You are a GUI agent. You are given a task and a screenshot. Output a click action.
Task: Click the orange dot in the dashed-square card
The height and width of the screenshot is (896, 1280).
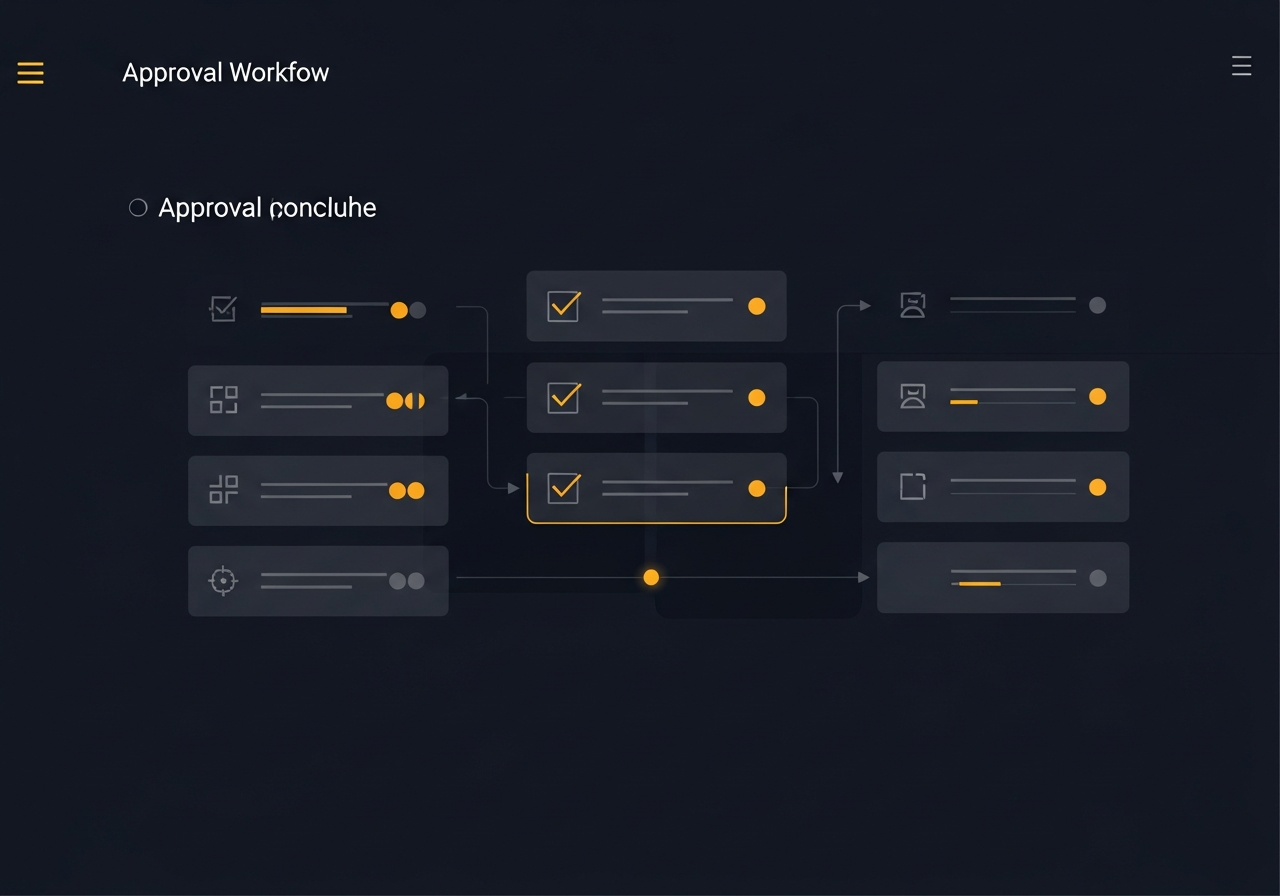[1097, 487]
